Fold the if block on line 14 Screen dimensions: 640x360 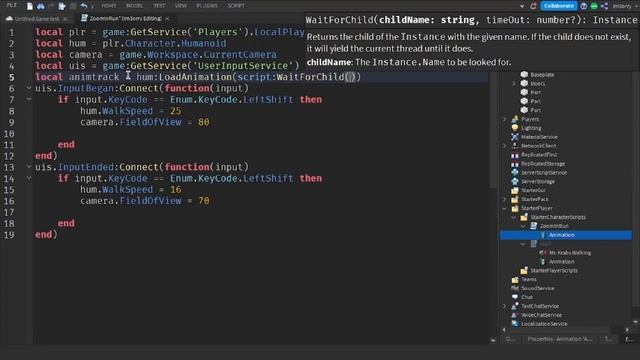point(29,178)
